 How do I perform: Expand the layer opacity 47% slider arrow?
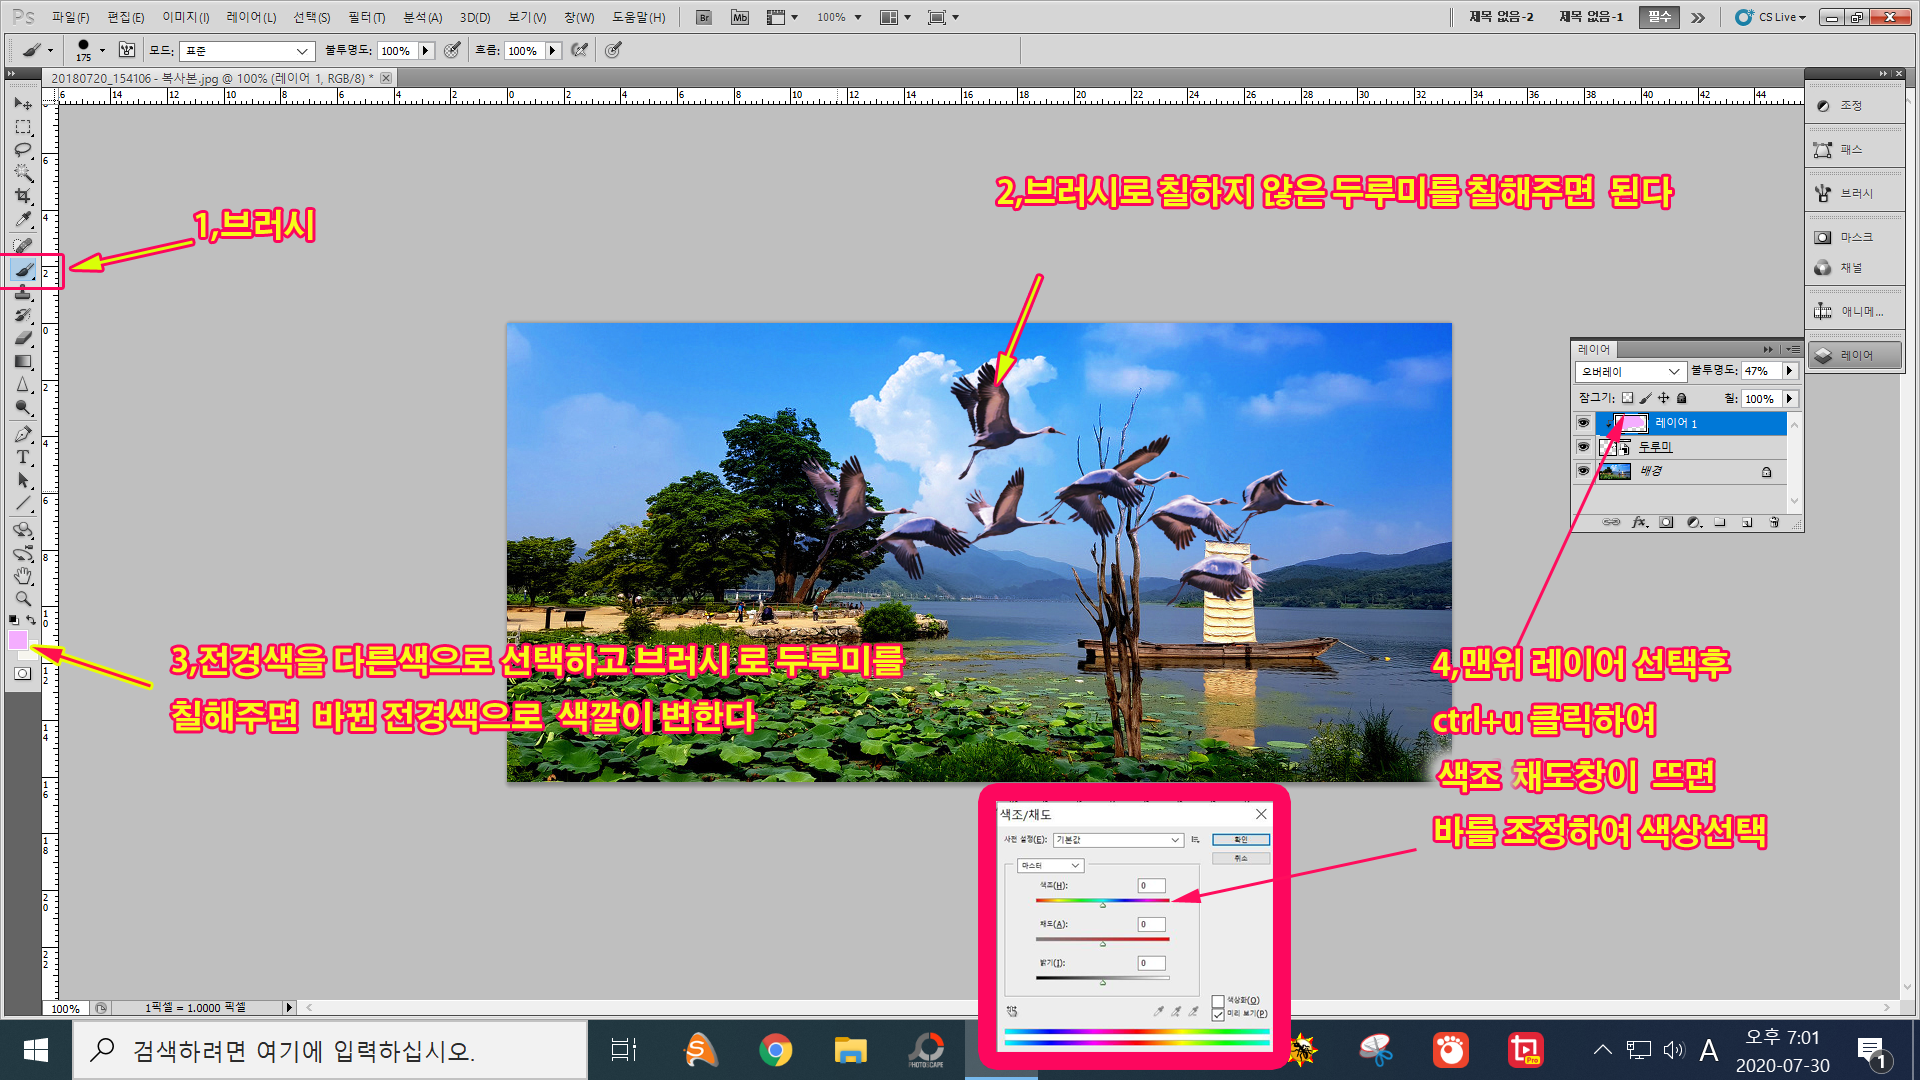1789,371
